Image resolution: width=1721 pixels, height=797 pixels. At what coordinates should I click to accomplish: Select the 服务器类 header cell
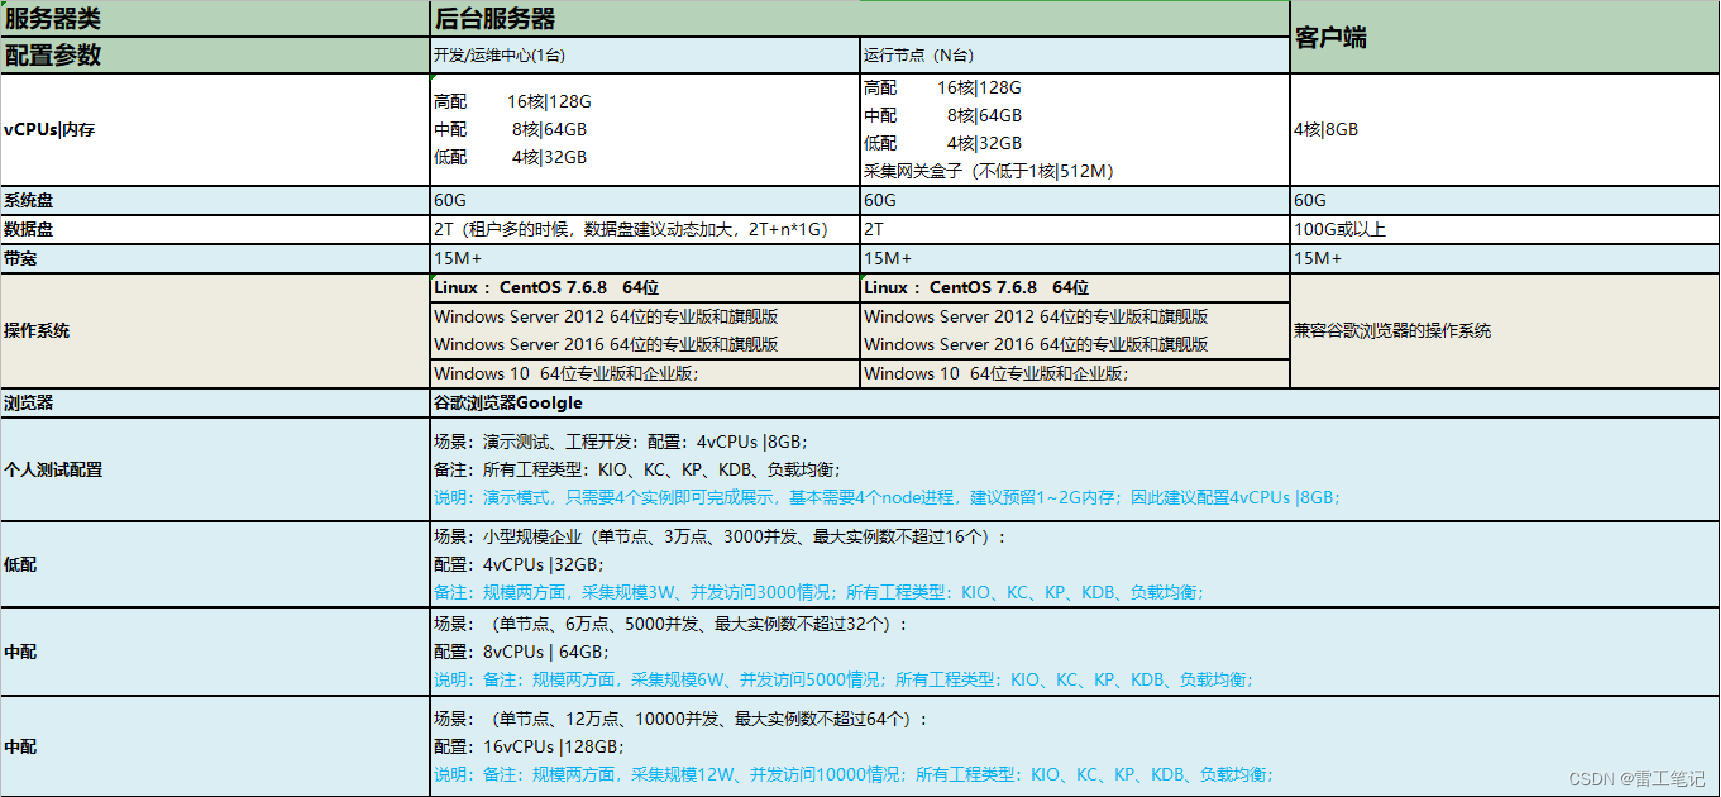[x=215, y=19]
